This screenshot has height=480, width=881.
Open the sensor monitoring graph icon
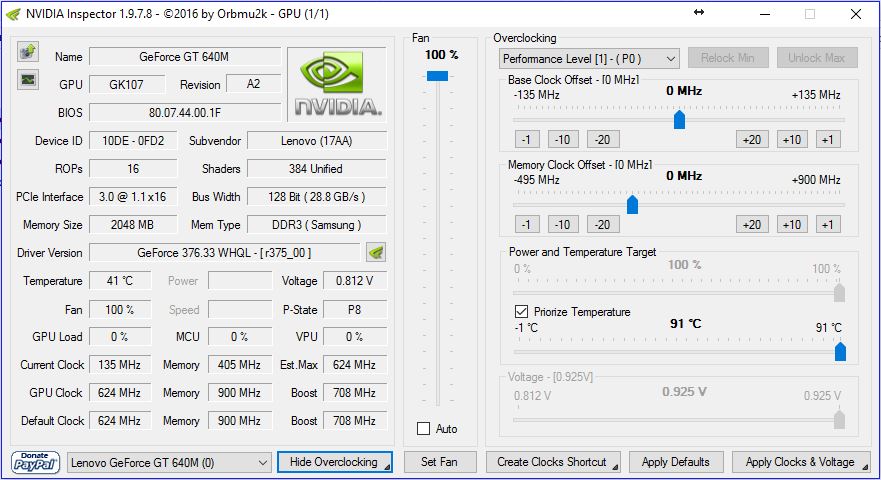(28, 80)
